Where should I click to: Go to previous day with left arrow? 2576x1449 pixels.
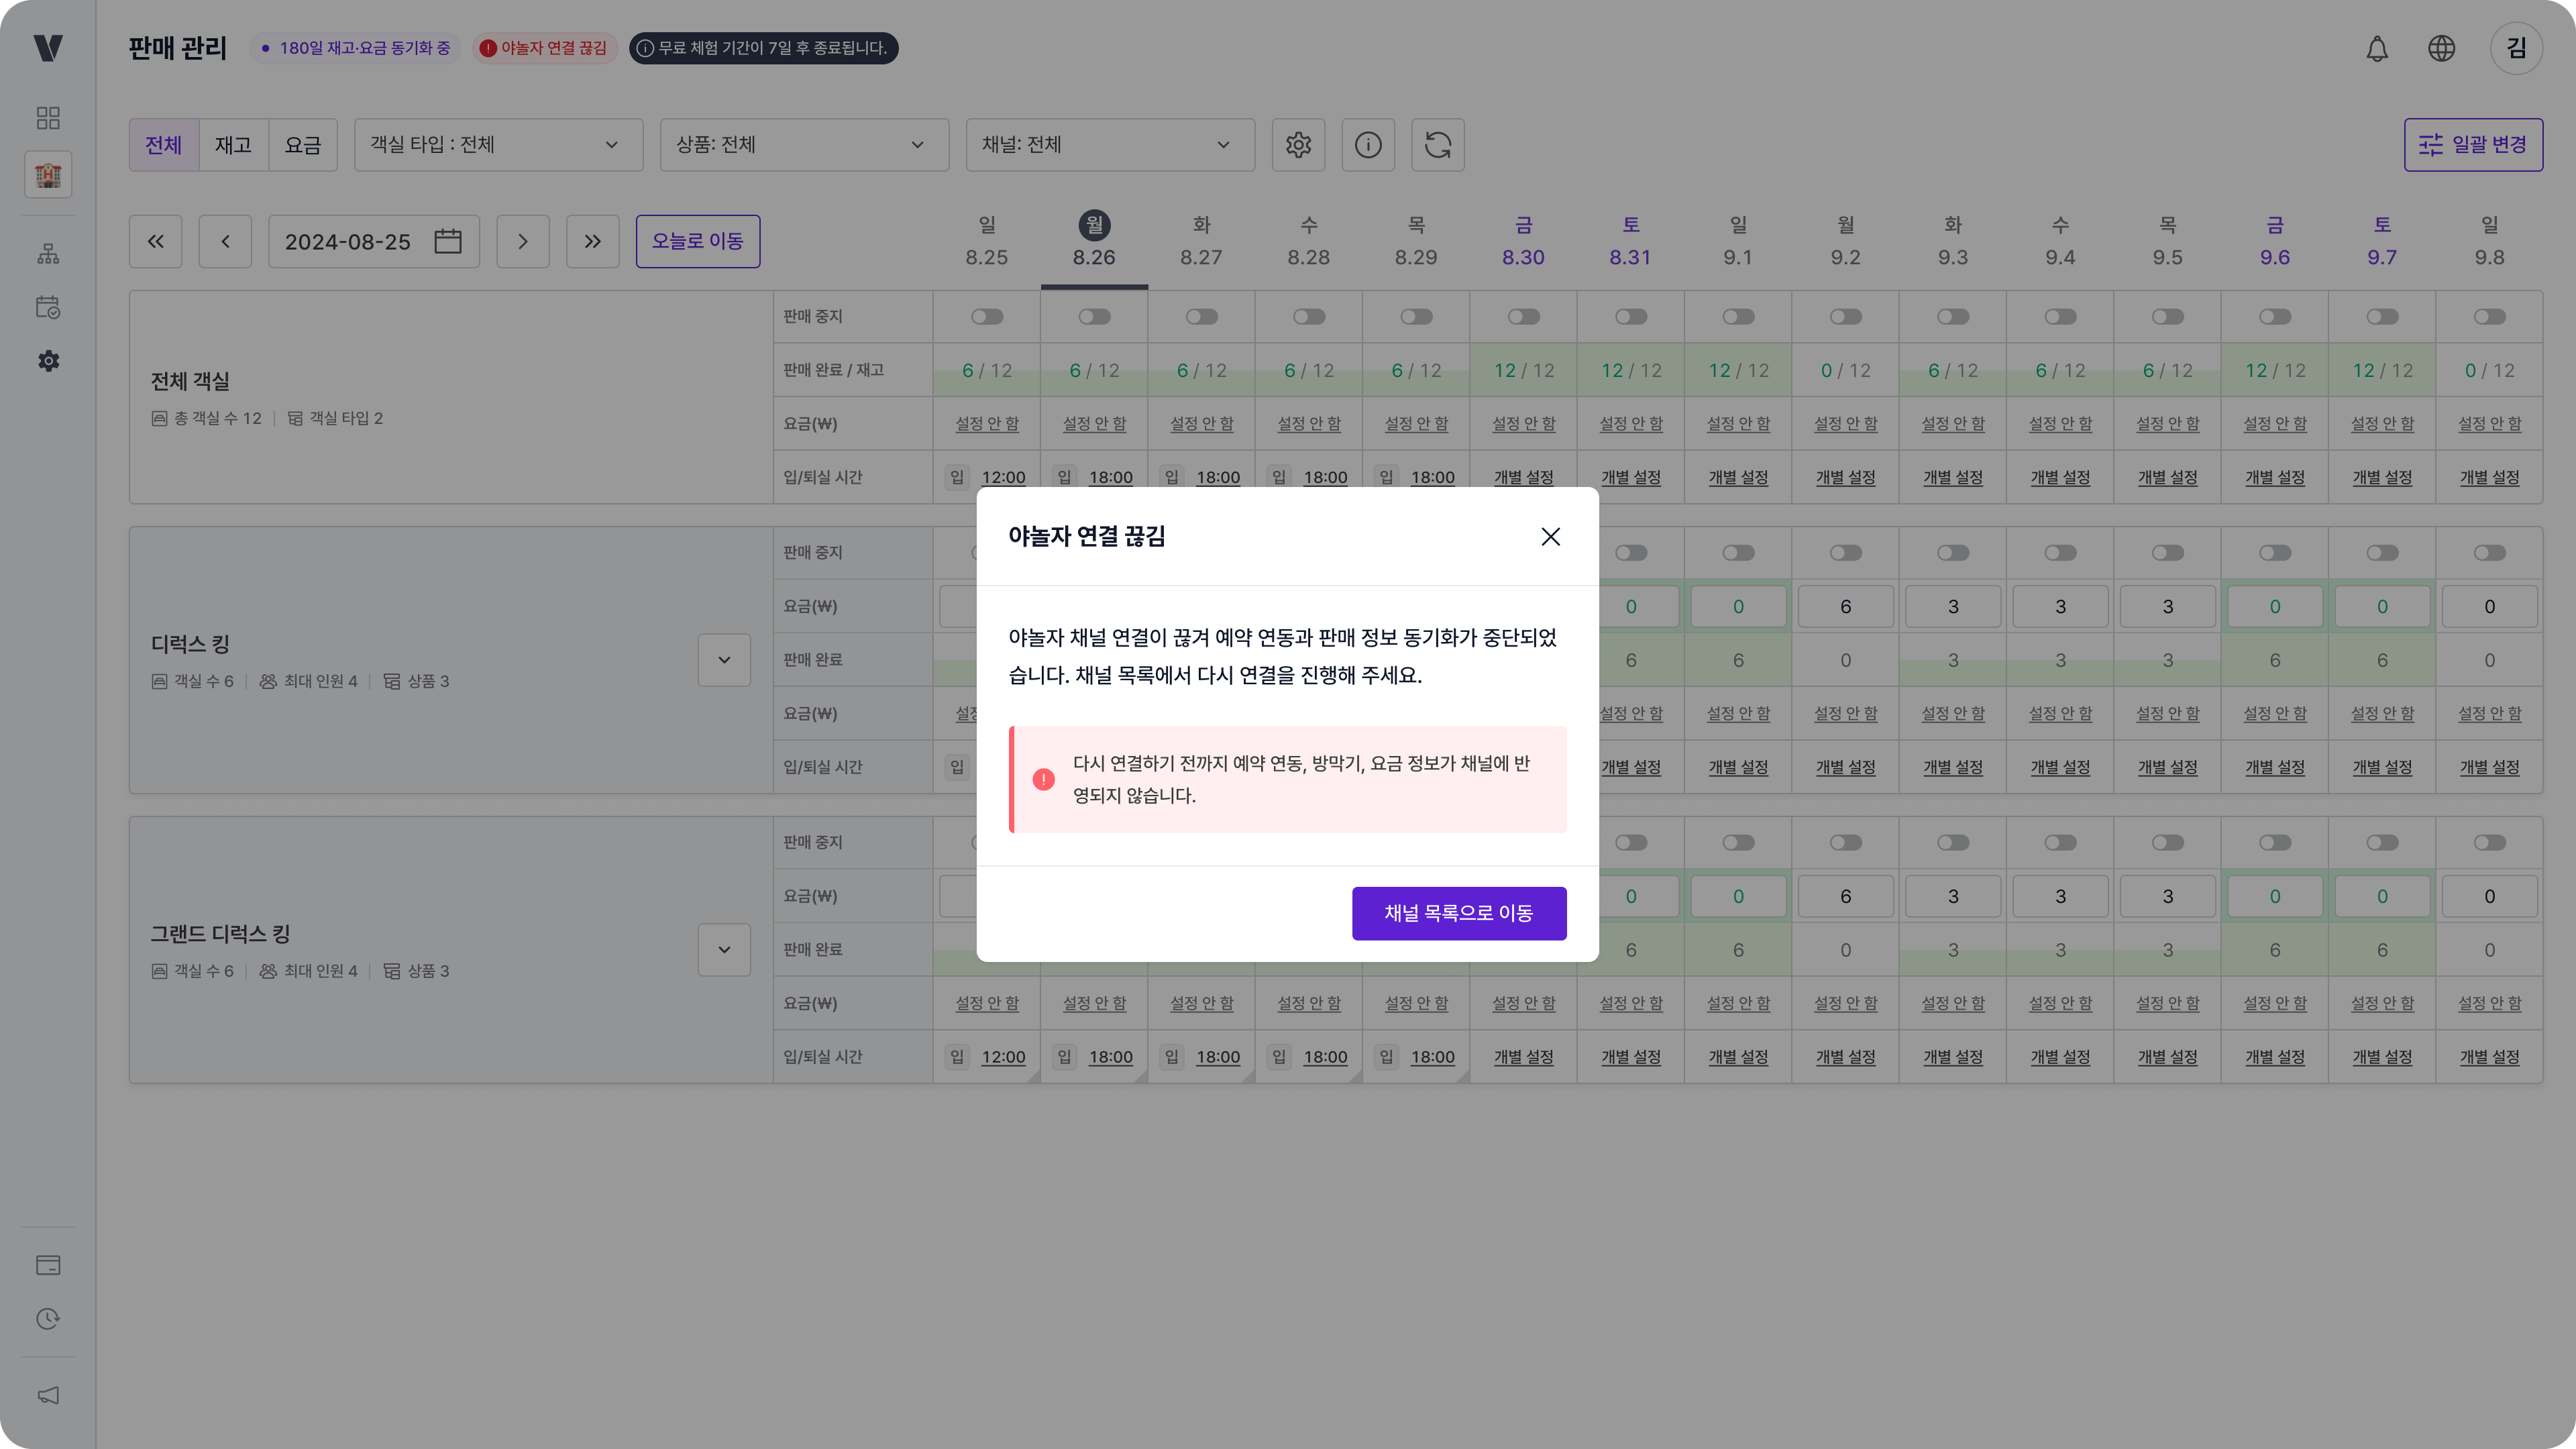225,241
